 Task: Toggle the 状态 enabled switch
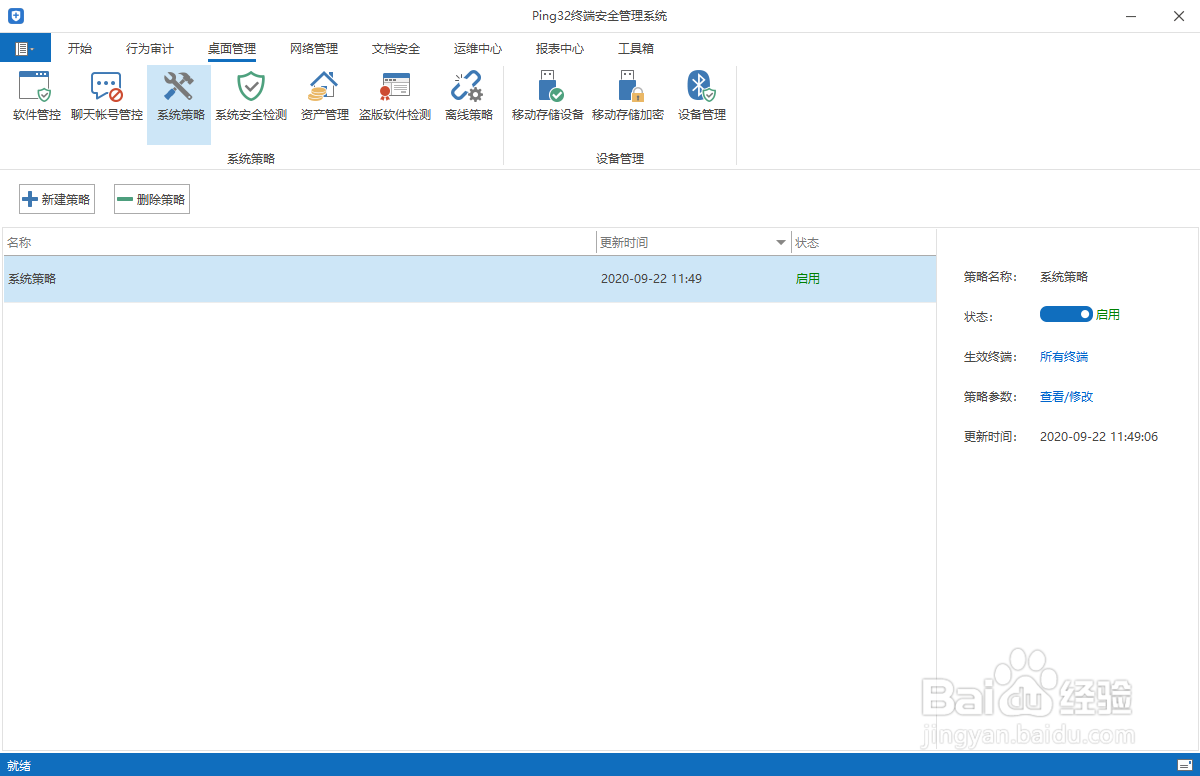(x=1066, y=314)
